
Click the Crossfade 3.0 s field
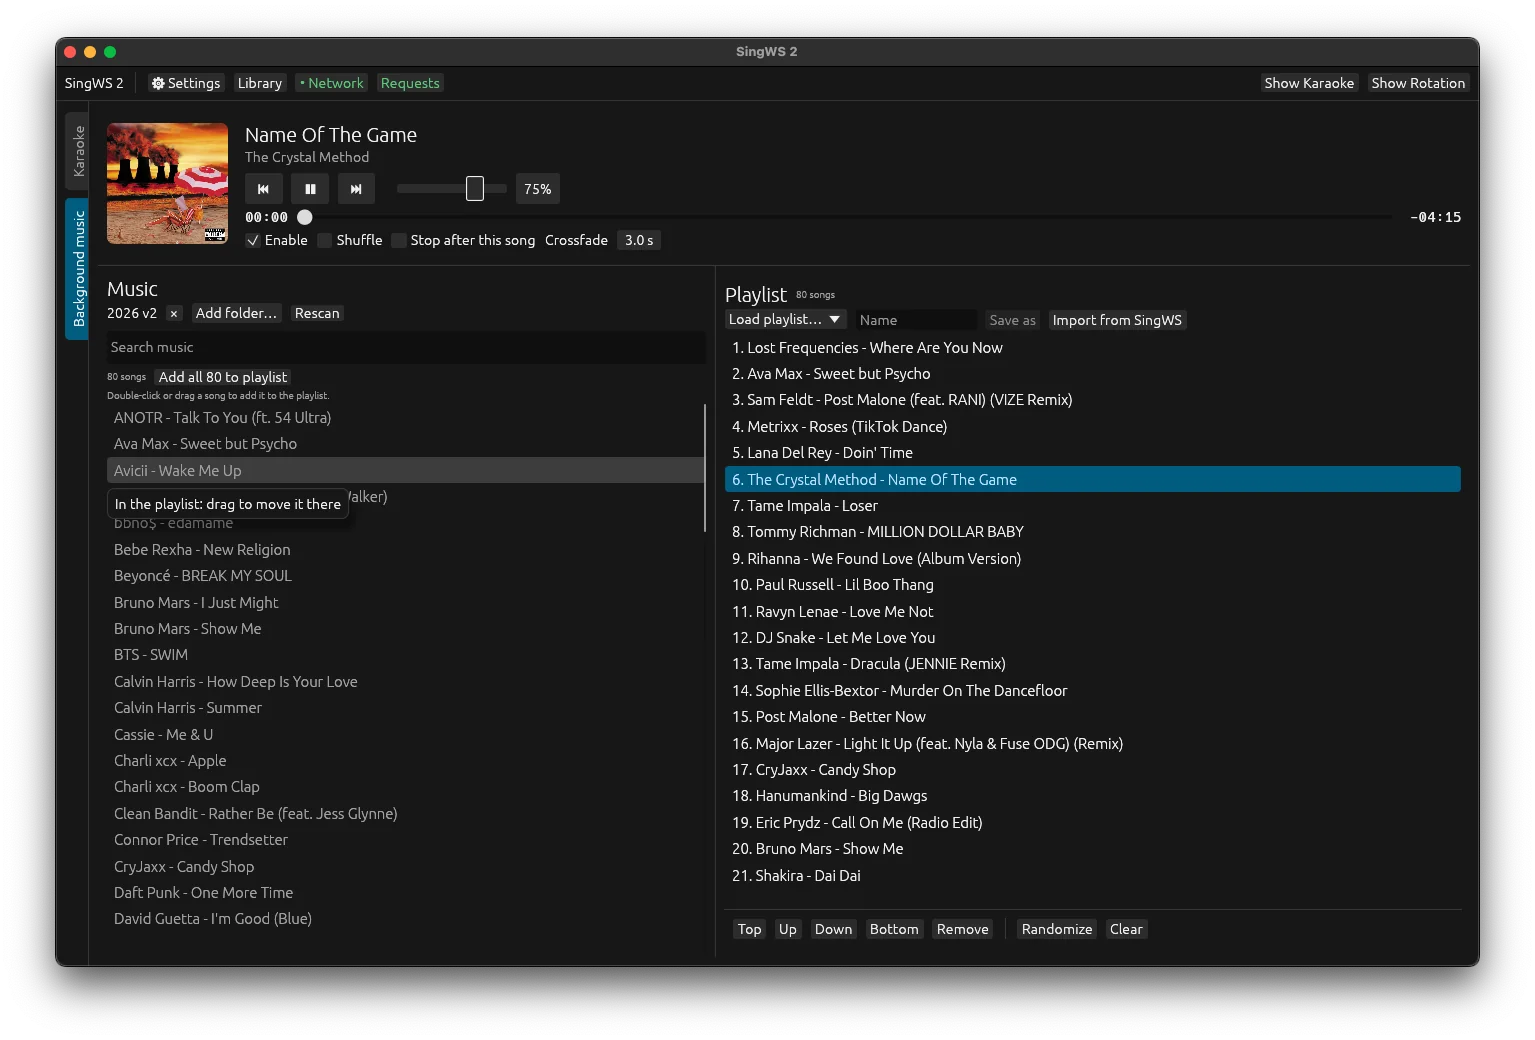(x=638, y=240)
